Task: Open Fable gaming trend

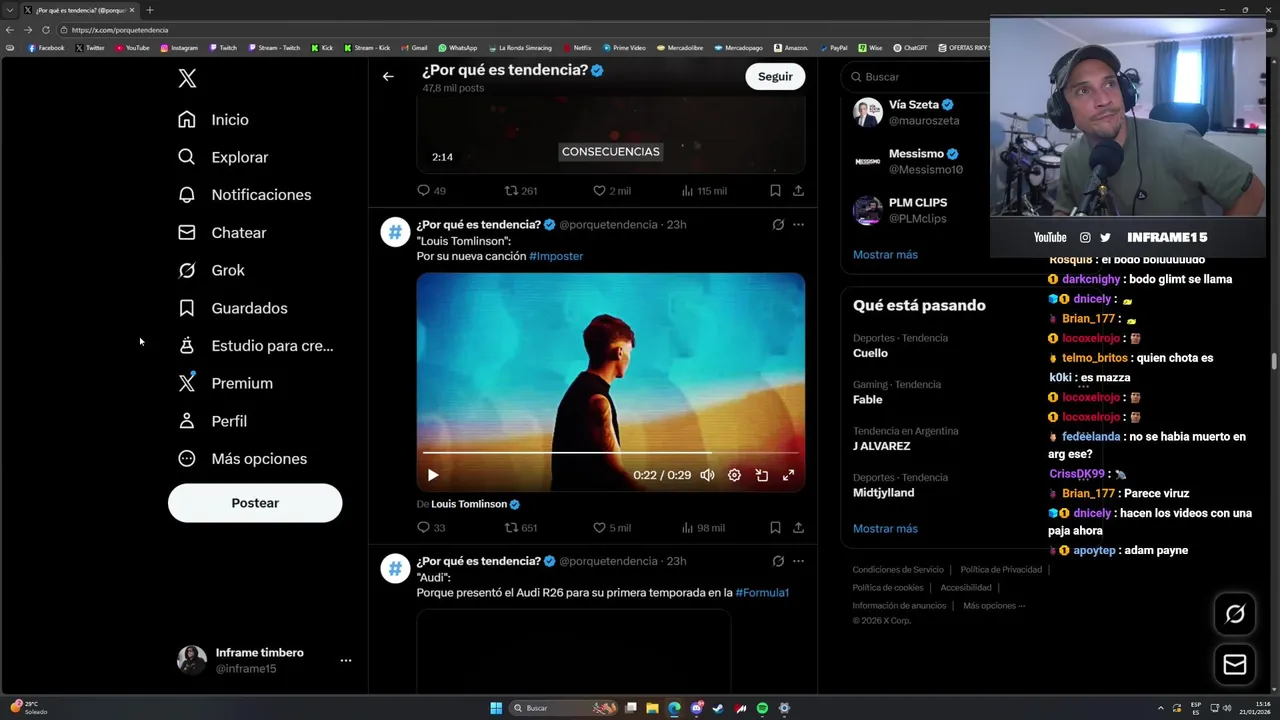Action: pyautogui.click(x=867, y=400)
